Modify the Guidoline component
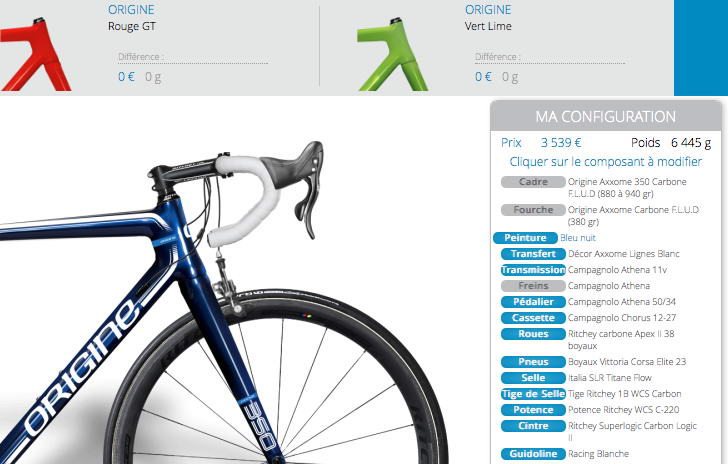Image resolution: width=728 pixels, height=464 pixels. (x=533, y=454)
